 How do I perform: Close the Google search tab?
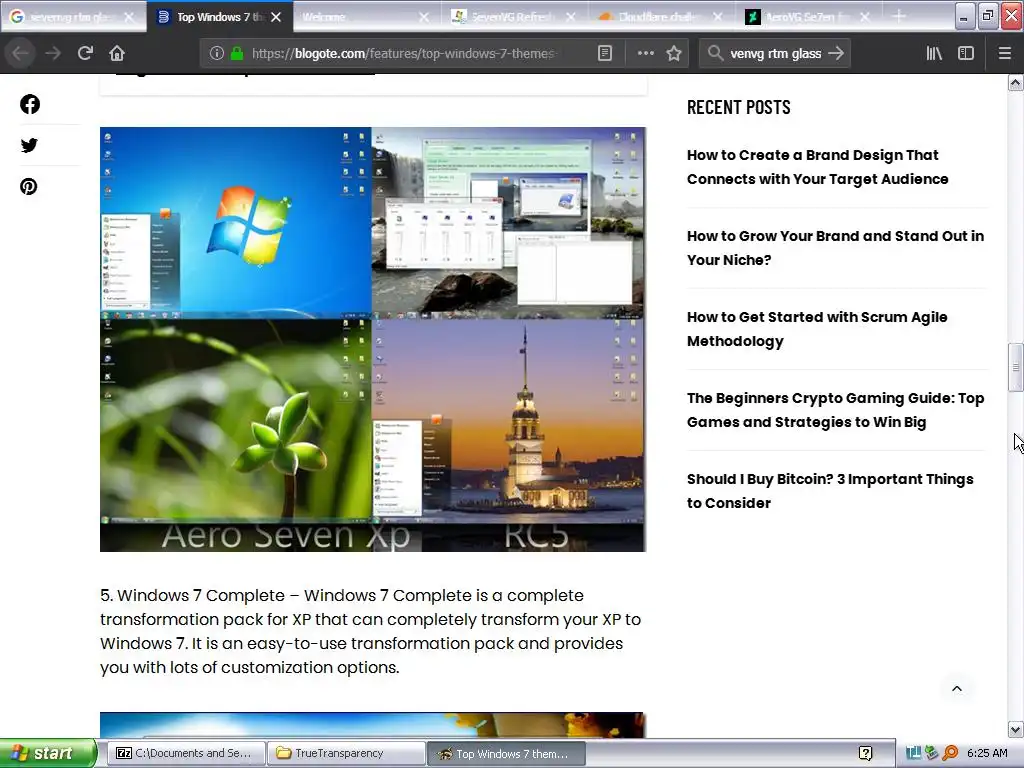(129, 17)
